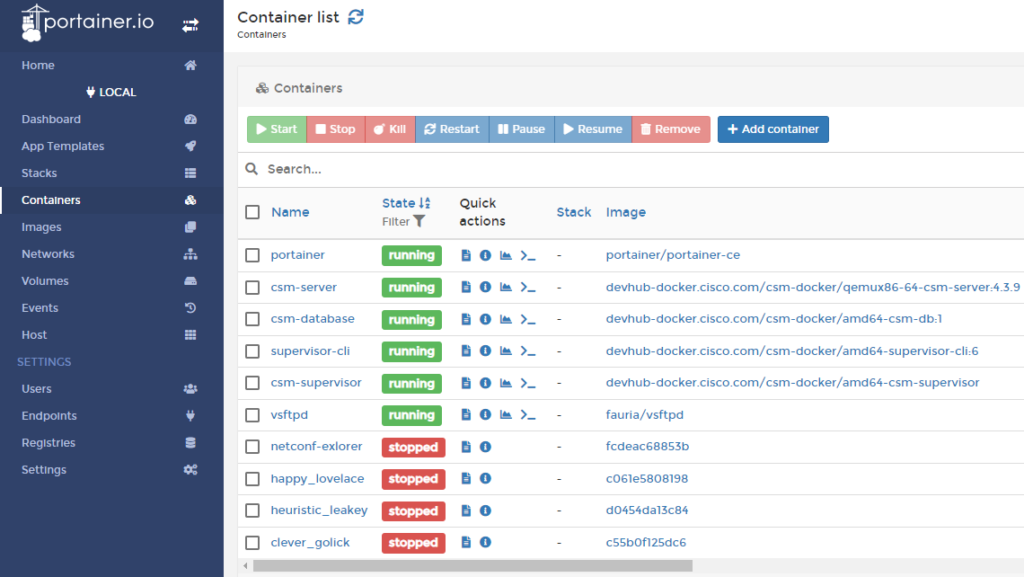Open logs icon for netconf-exlorer container
The width and height of the screenshot is (1024, 577).
click(x=466, y=447)
